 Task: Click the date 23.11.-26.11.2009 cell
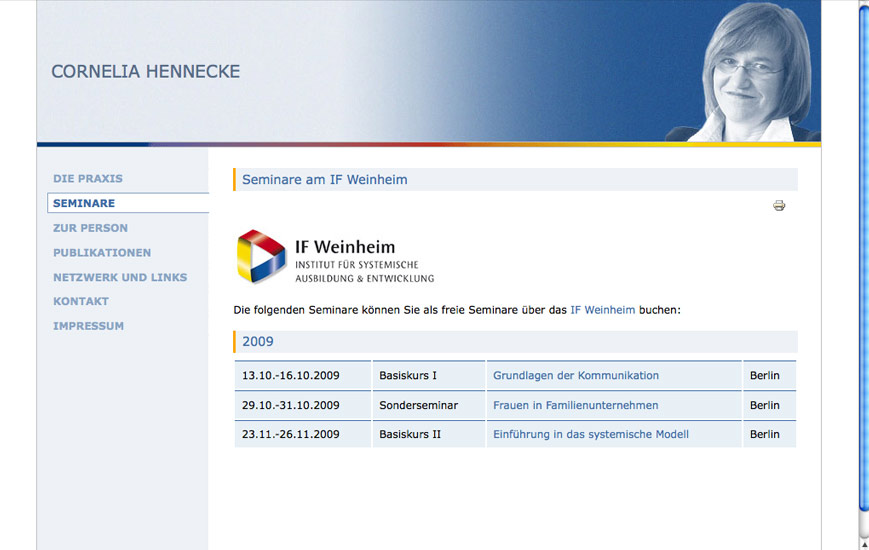pos(303,434)
